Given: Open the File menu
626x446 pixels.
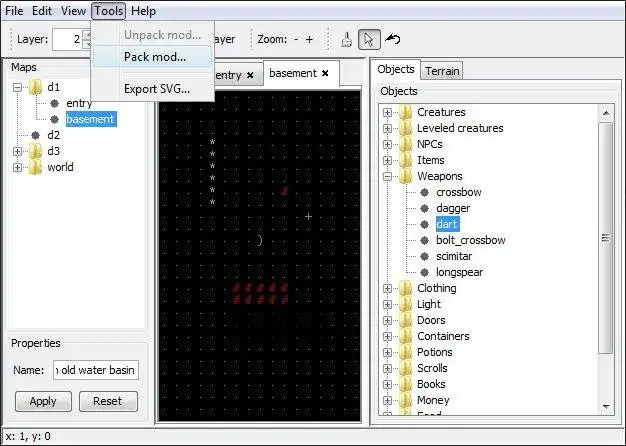Looking at the screenshot, I should 14,11.
